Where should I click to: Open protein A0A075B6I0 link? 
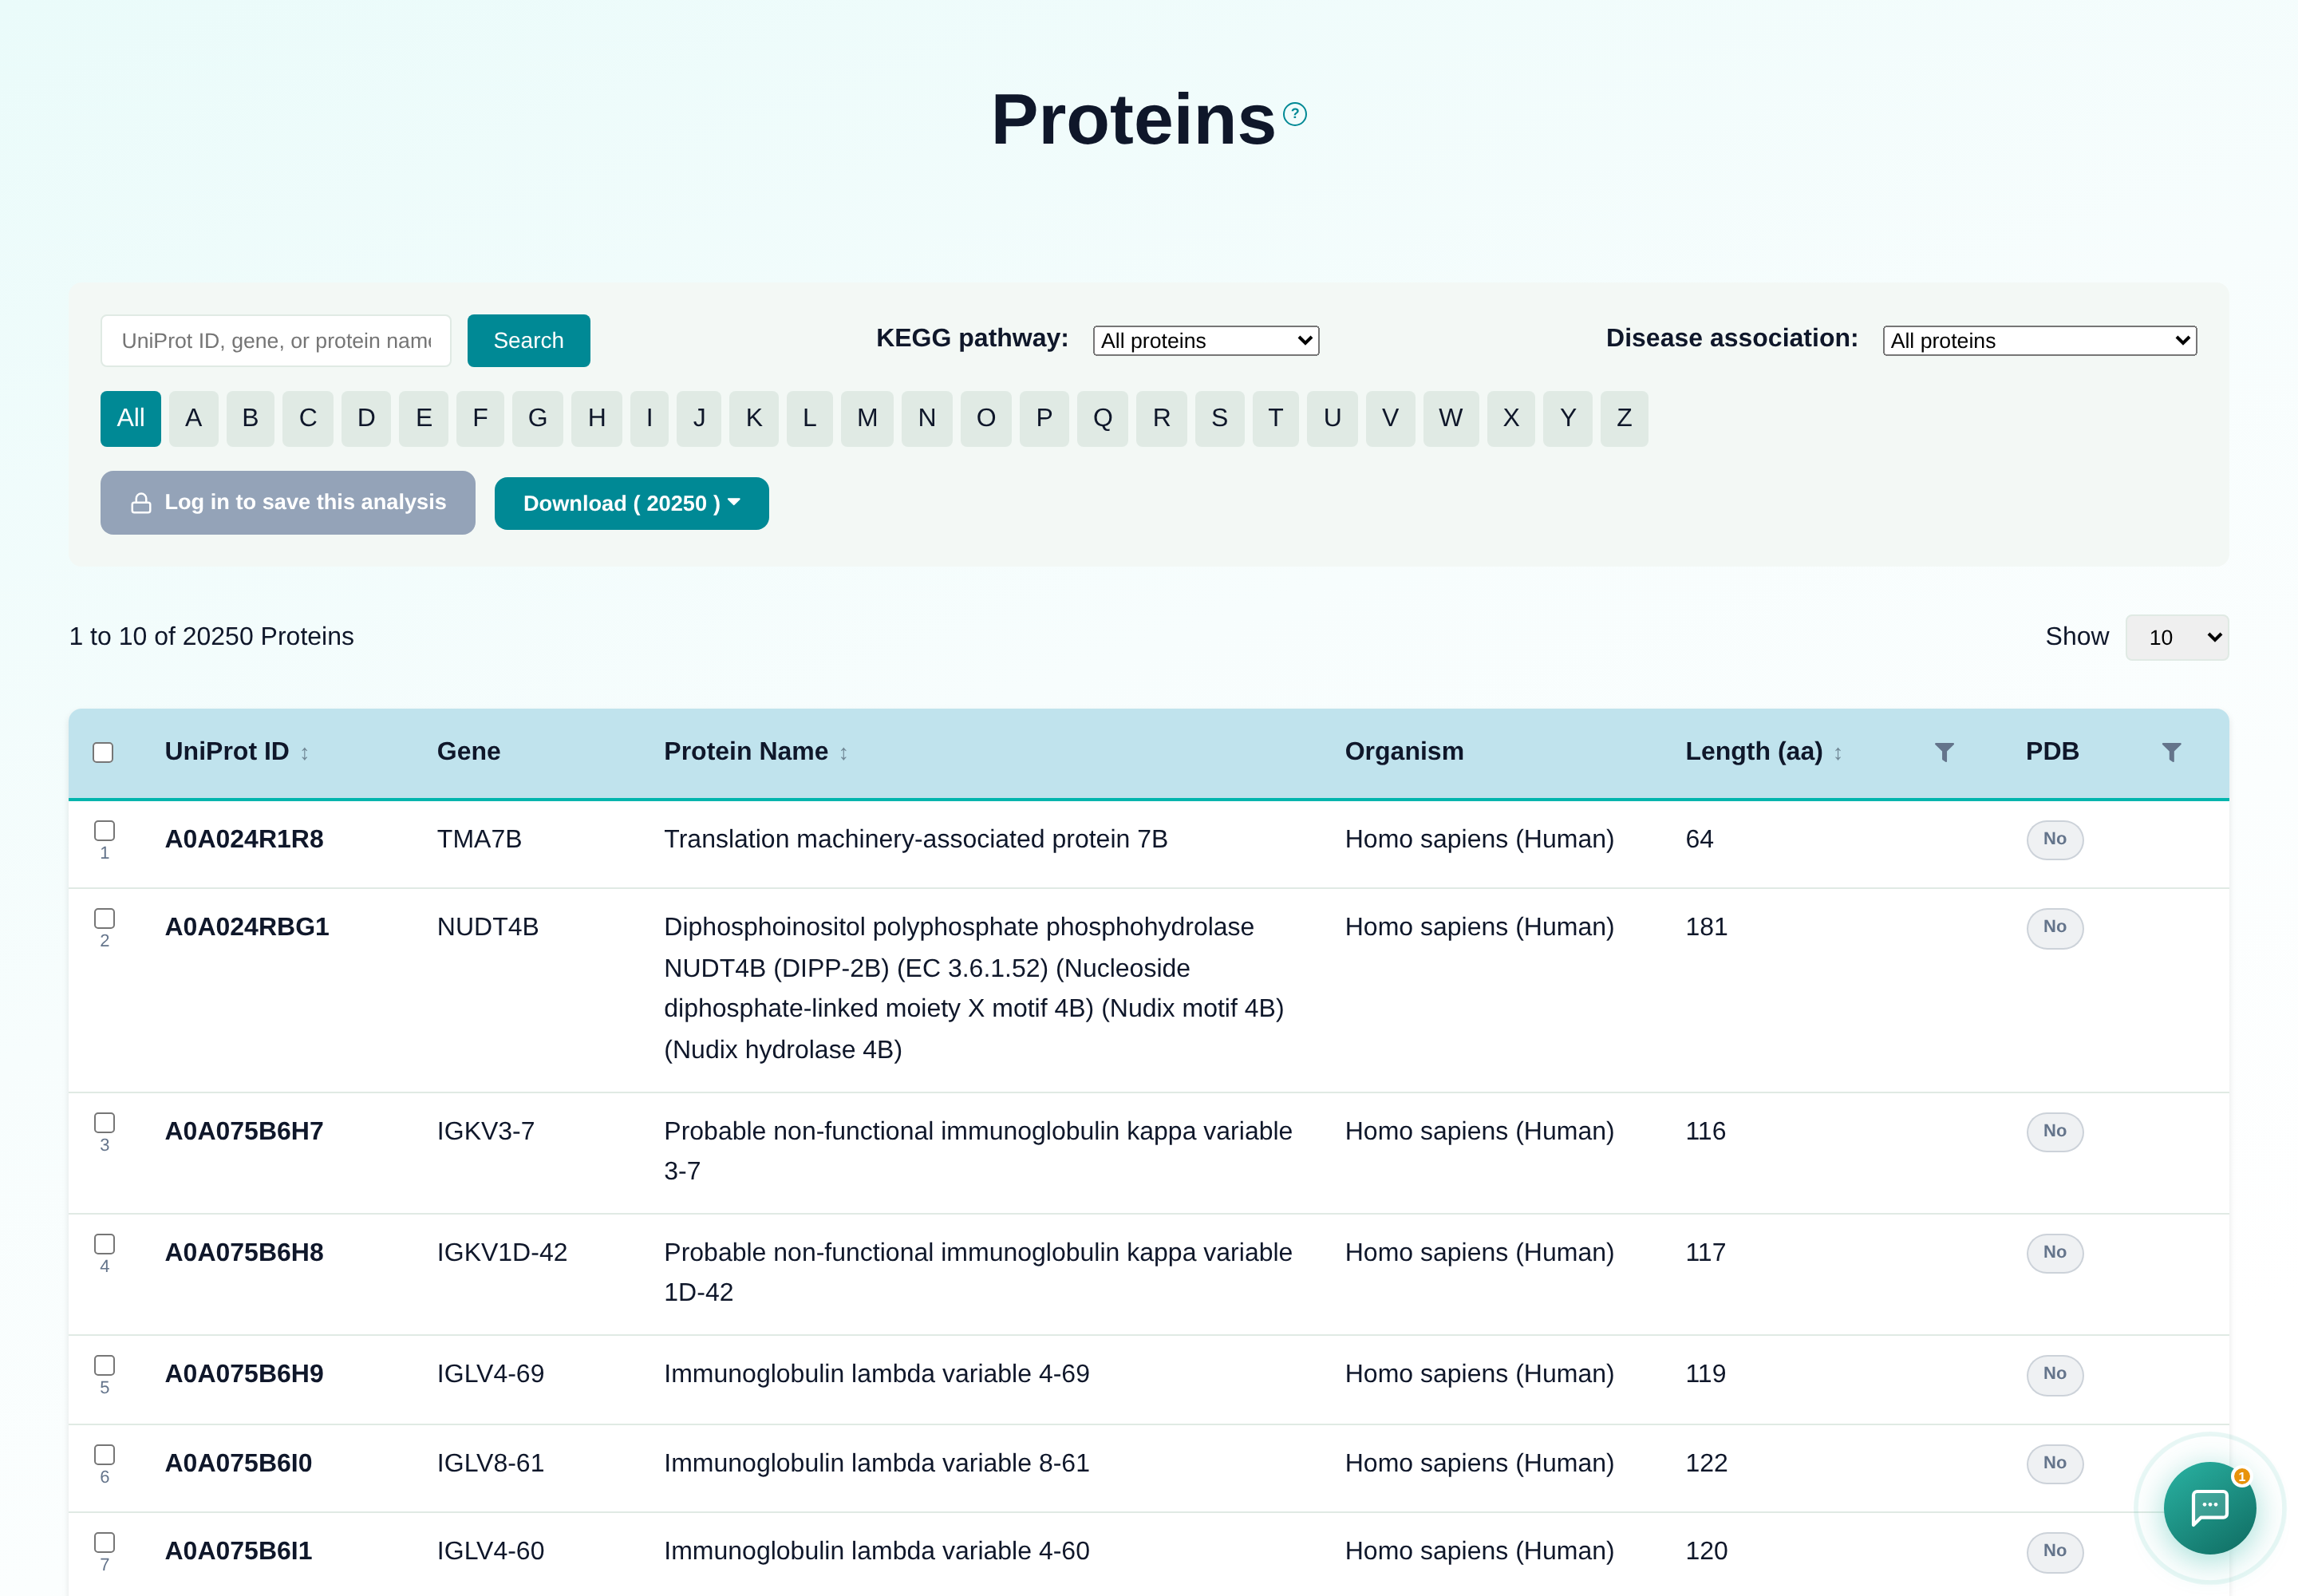pyautogui.click(x=238, y=1463)
